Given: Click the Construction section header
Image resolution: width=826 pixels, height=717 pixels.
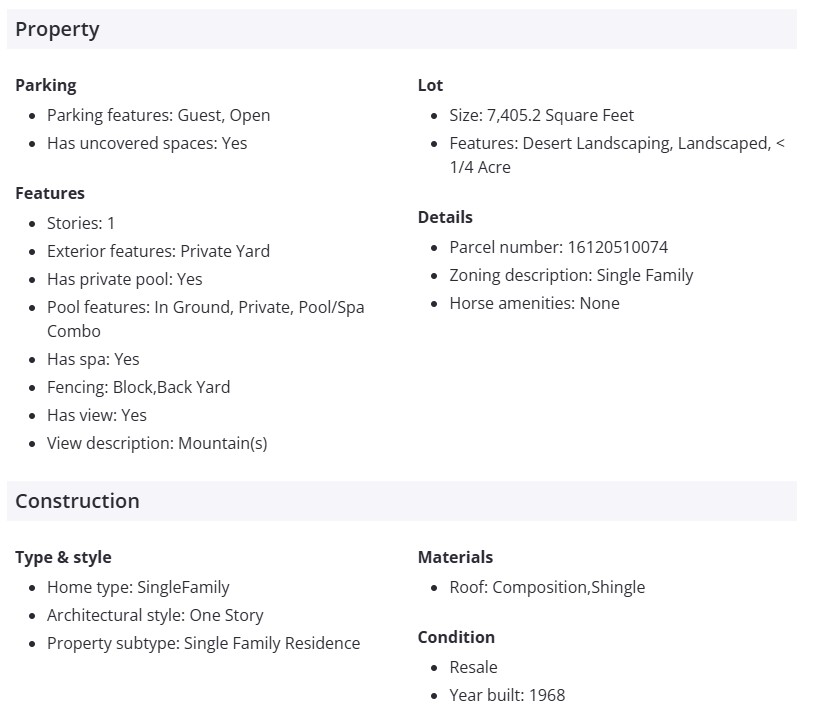Looking at the screenshot, I should tap(77, 501).
